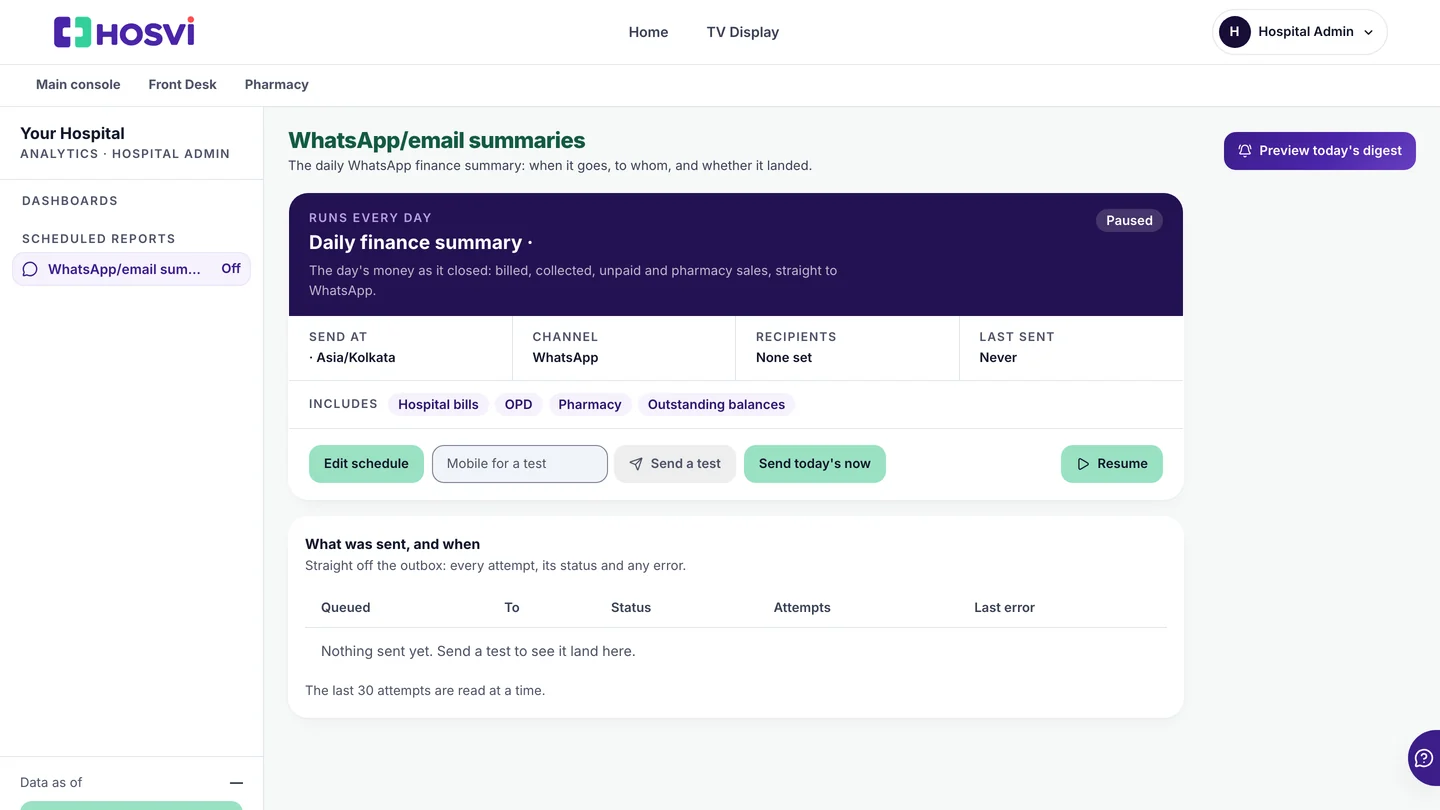Click the Queued column header
The height and width of the screenshot is (810, 1440).
click(346, 608)
